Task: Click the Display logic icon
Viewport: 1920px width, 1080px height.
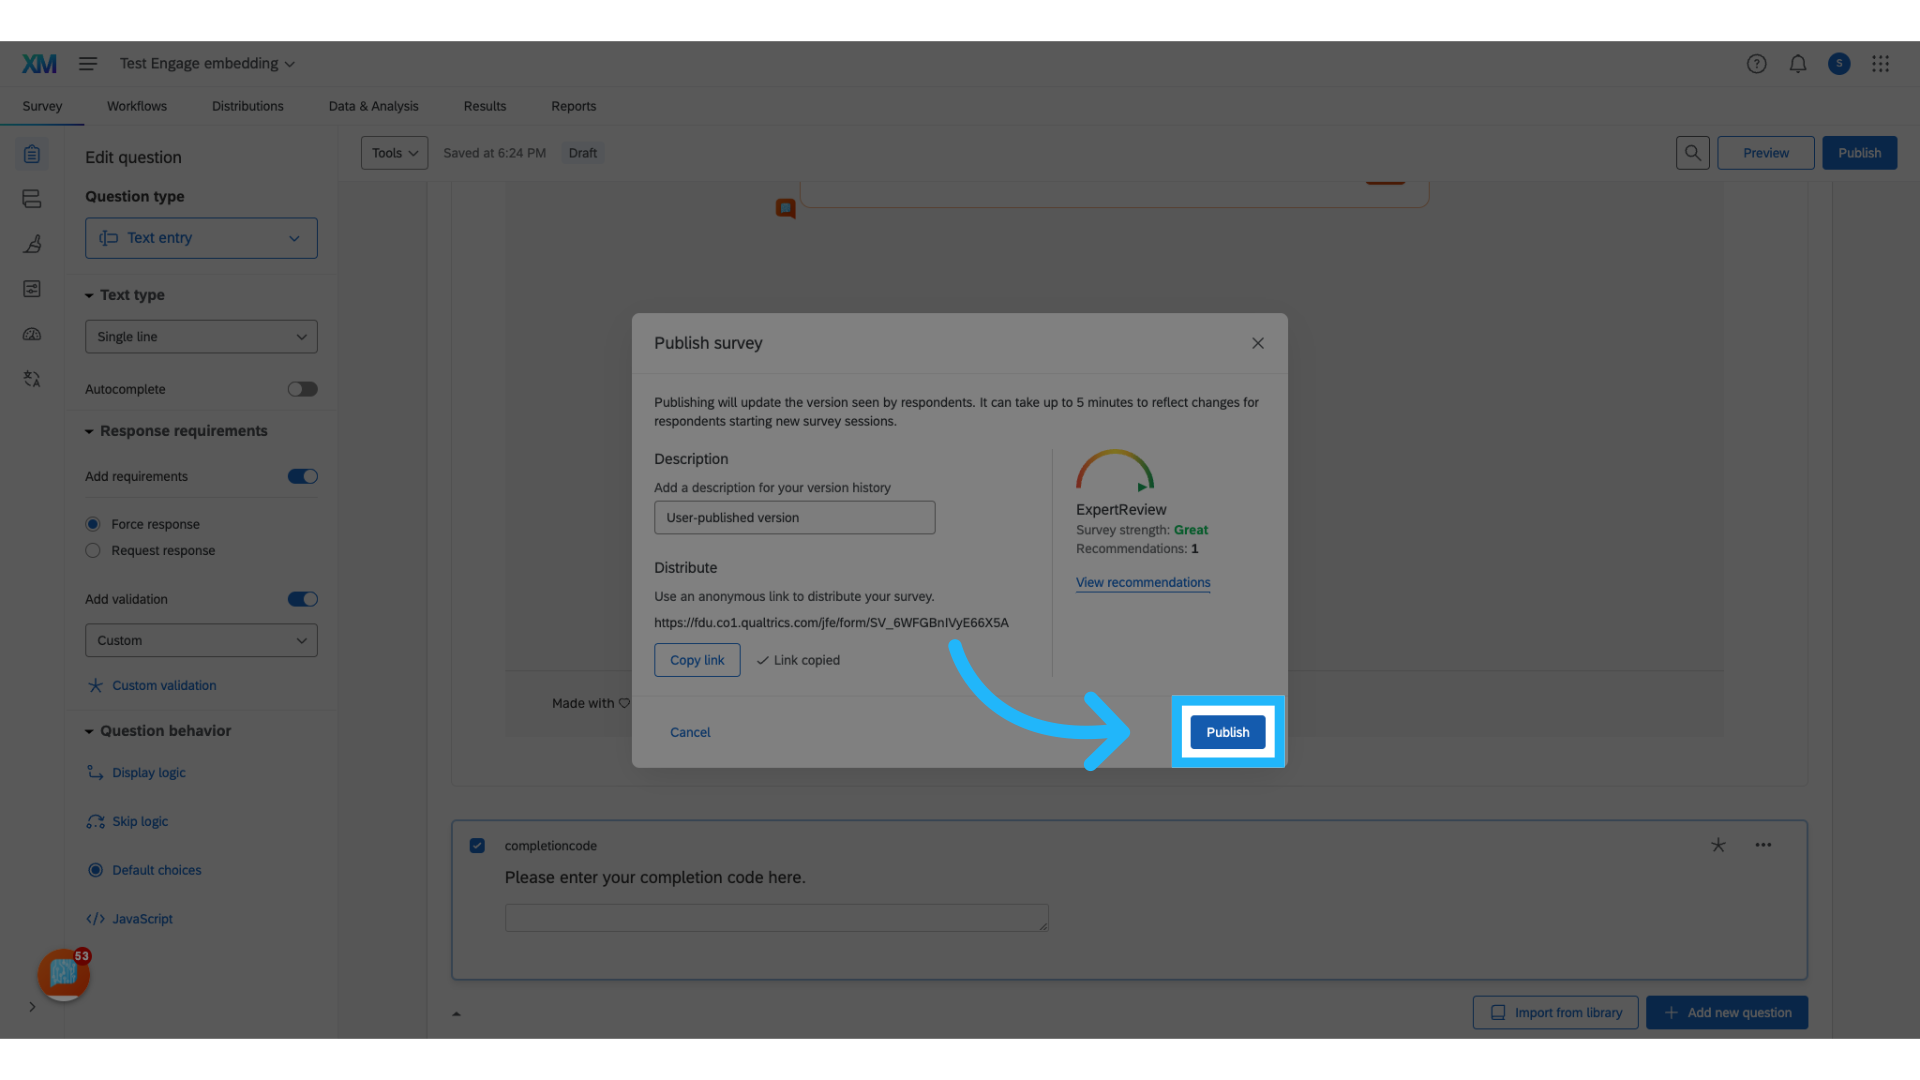Action: coord(95,773)
